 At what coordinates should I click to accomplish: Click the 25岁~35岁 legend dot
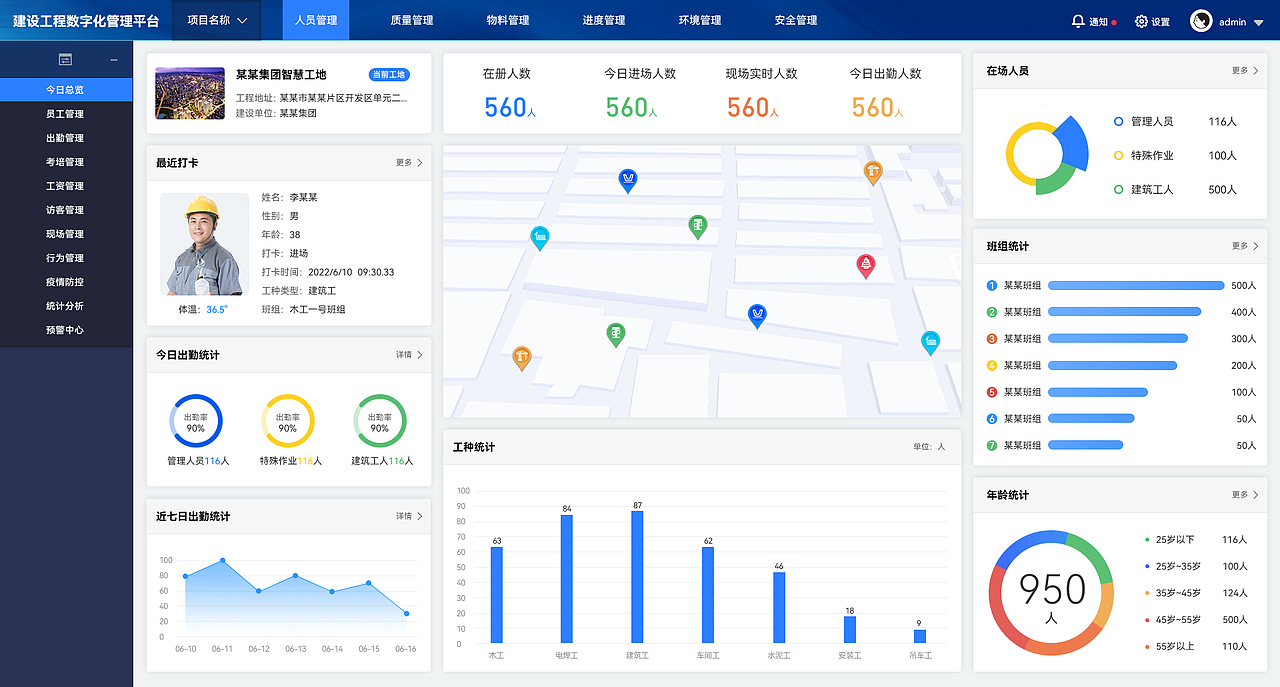[x=1147, y=567]
